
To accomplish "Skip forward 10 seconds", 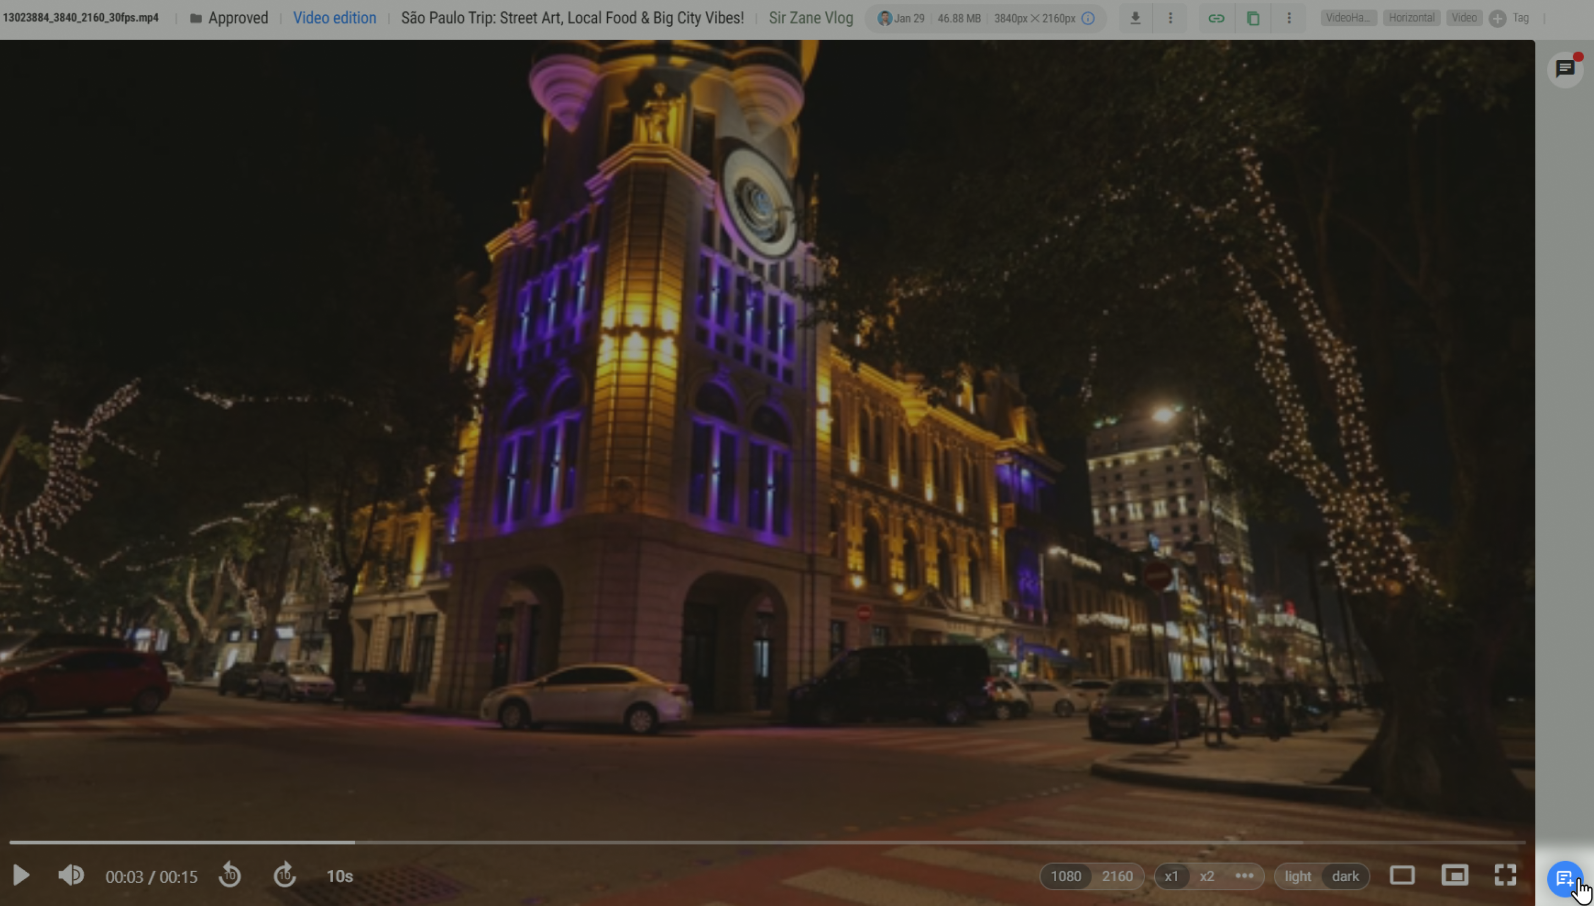I will (285, 876).
